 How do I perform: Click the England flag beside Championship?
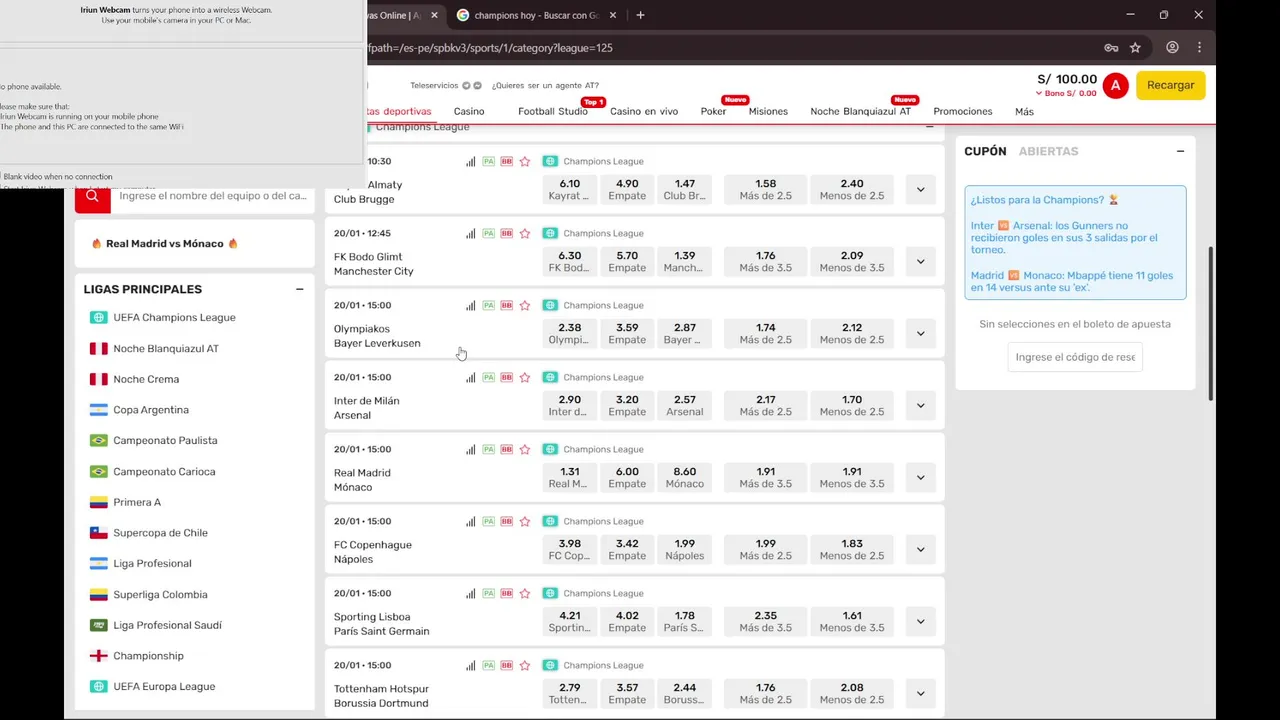coord(98,656)
